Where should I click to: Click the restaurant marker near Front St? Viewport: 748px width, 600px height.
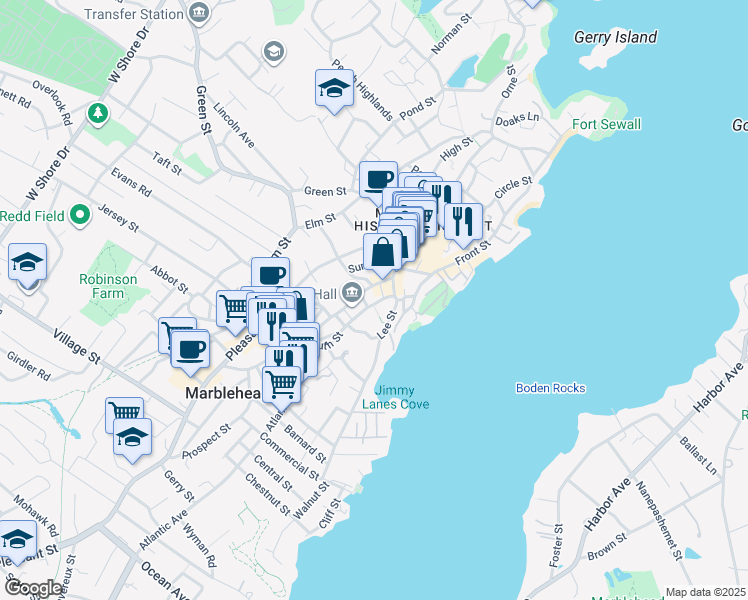463,219
